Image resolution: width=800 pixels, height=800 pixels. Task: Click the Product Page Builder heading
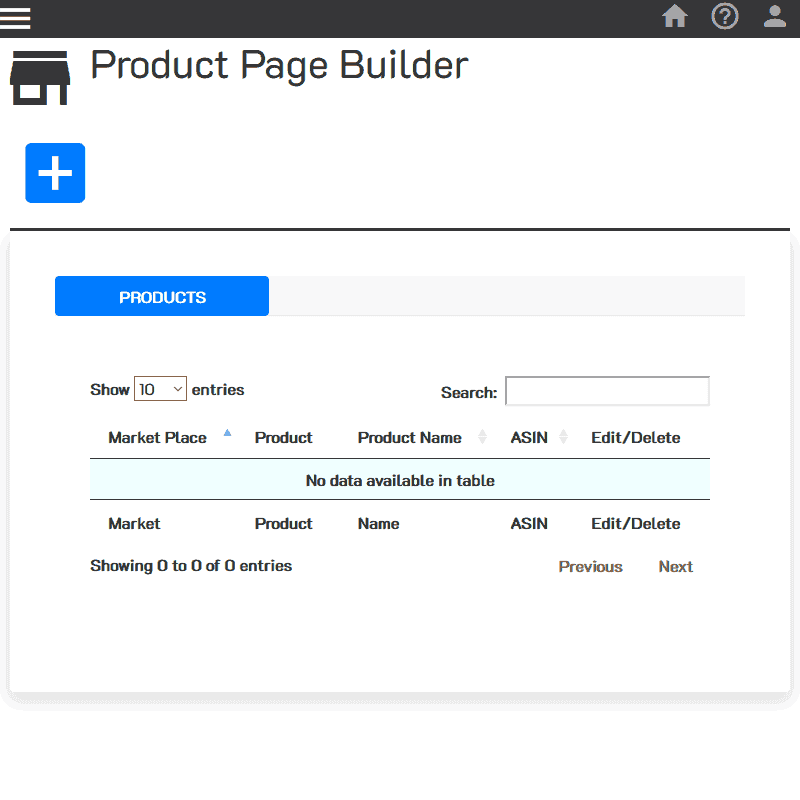click(x=279, y=65)
